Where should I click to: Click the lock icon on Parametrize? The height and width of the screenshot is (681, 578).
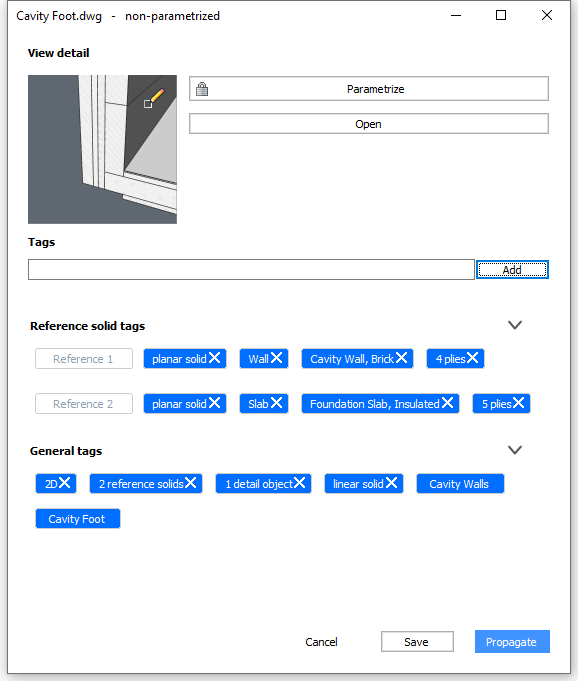click(202, 89)
